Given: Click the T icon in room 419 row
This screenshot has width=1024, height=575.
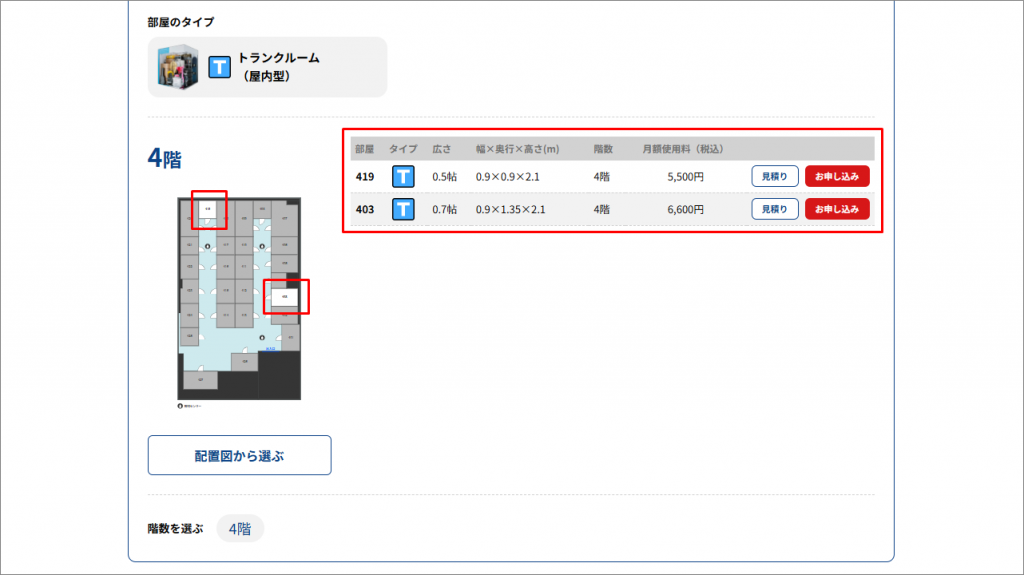Looking at the screenshot, I should point(403,176).
